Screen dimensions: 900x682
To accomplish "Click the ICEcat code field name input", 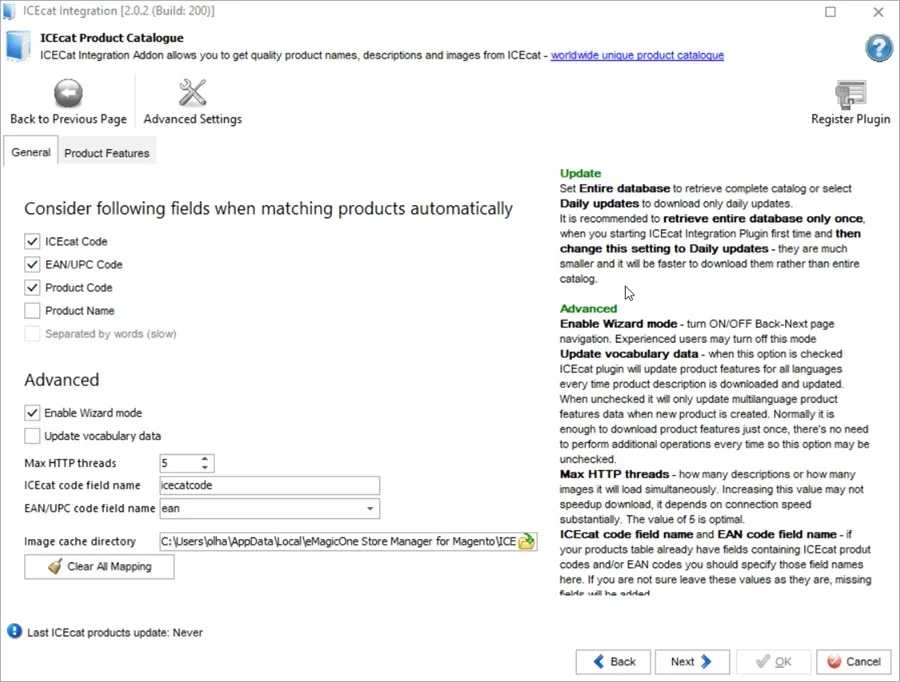I will 269,486.
